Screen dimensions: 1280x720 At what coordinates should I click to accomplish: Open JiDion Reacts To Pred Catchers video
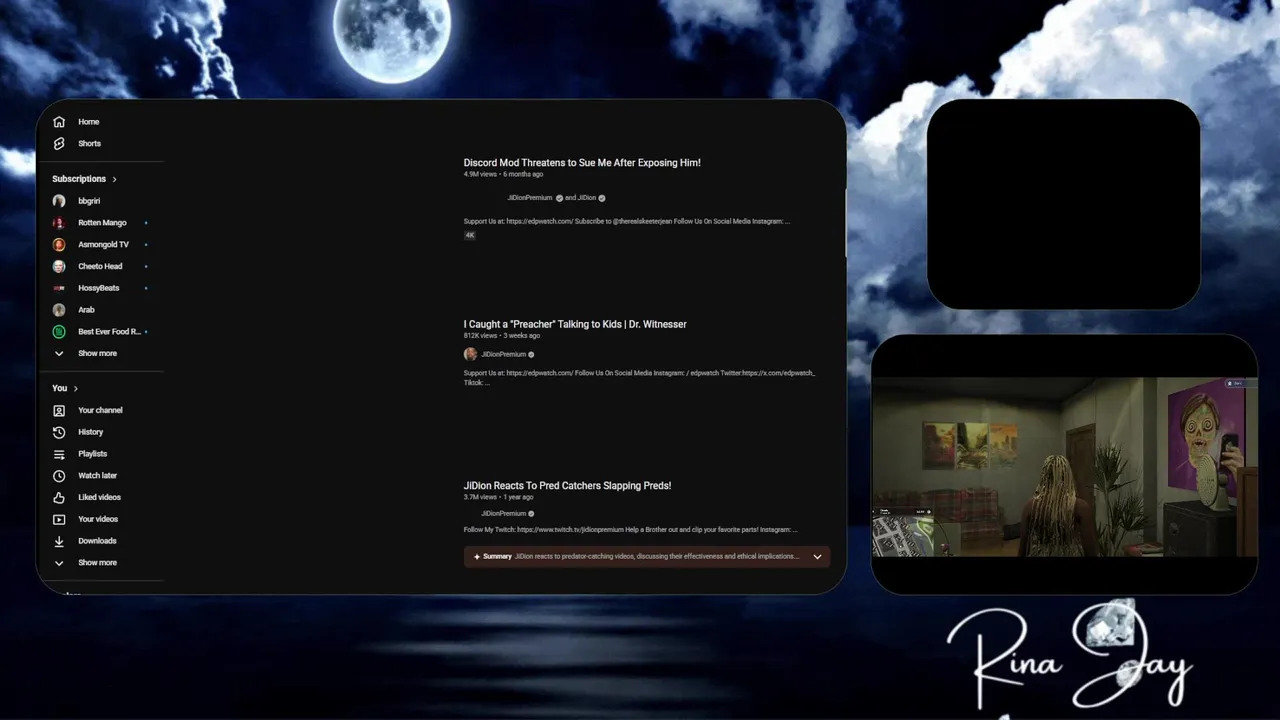tap(567, 486)
